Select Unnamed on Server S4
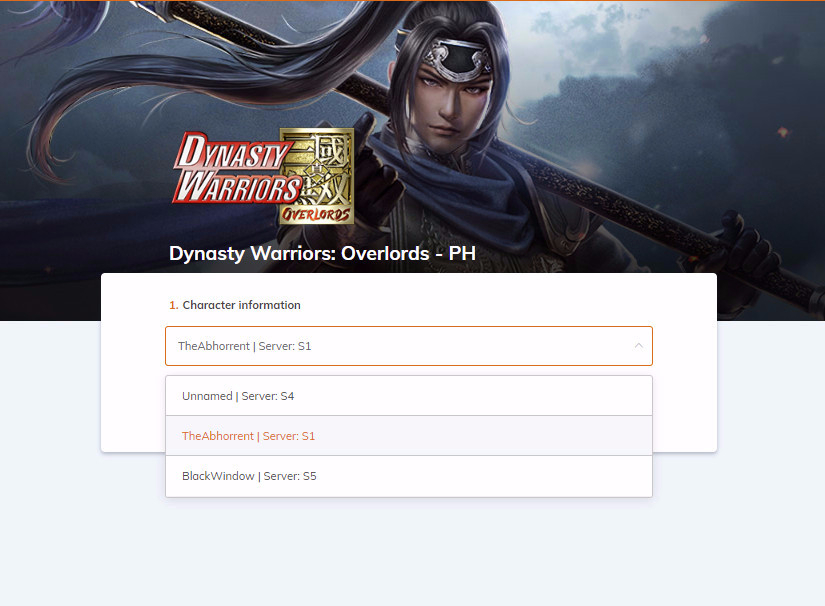 (x=409, y=396)
